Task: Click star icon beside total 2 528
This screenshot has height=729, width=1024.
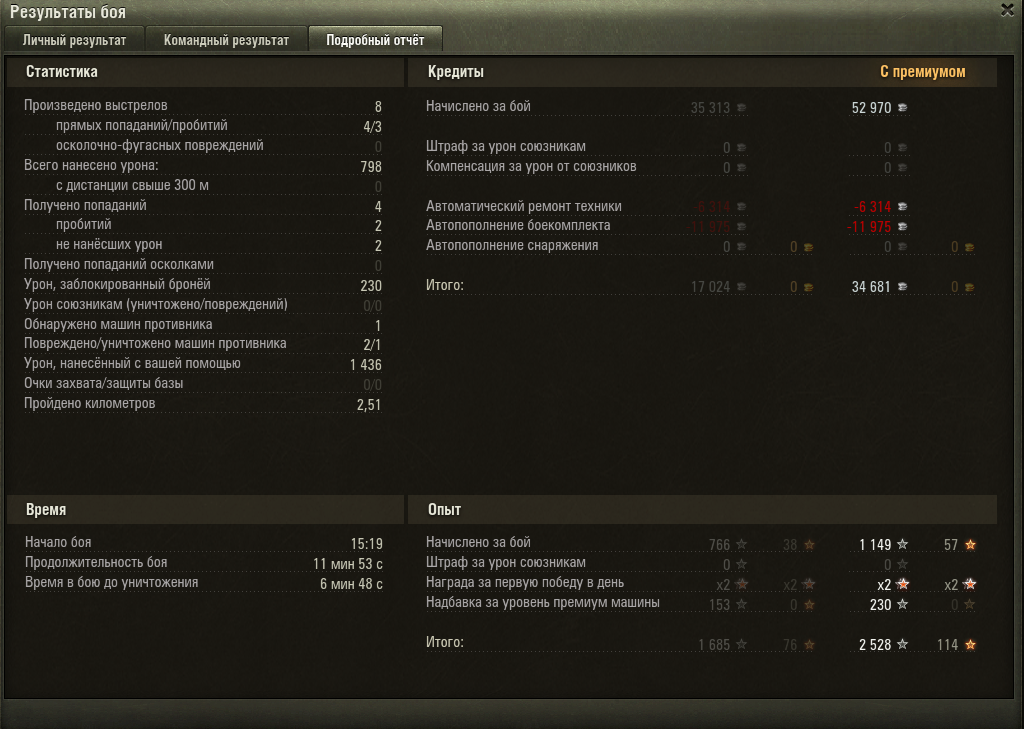Action: point(903,644)
